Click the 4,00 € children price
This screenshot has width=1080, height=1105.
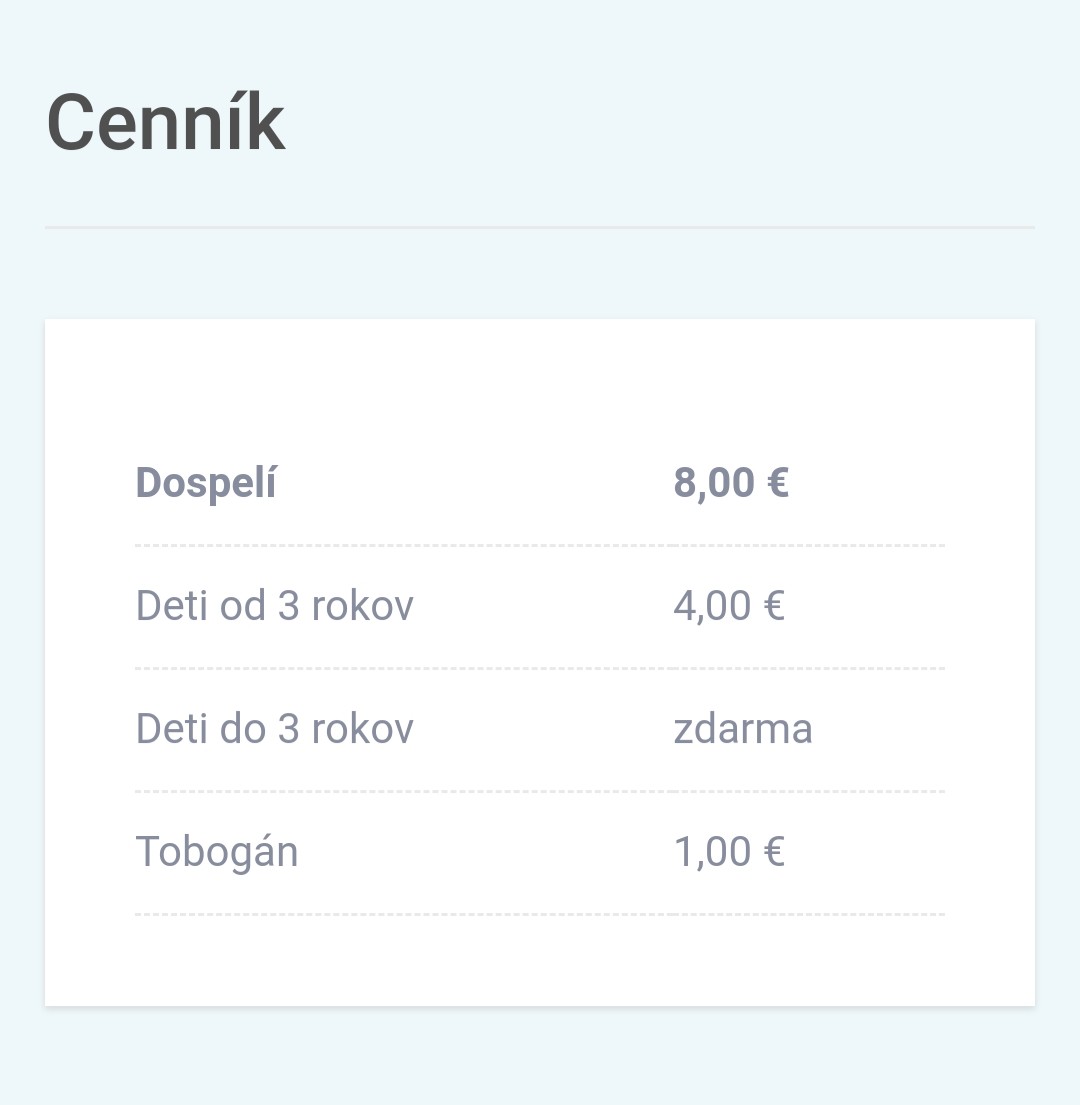(729, 606)
